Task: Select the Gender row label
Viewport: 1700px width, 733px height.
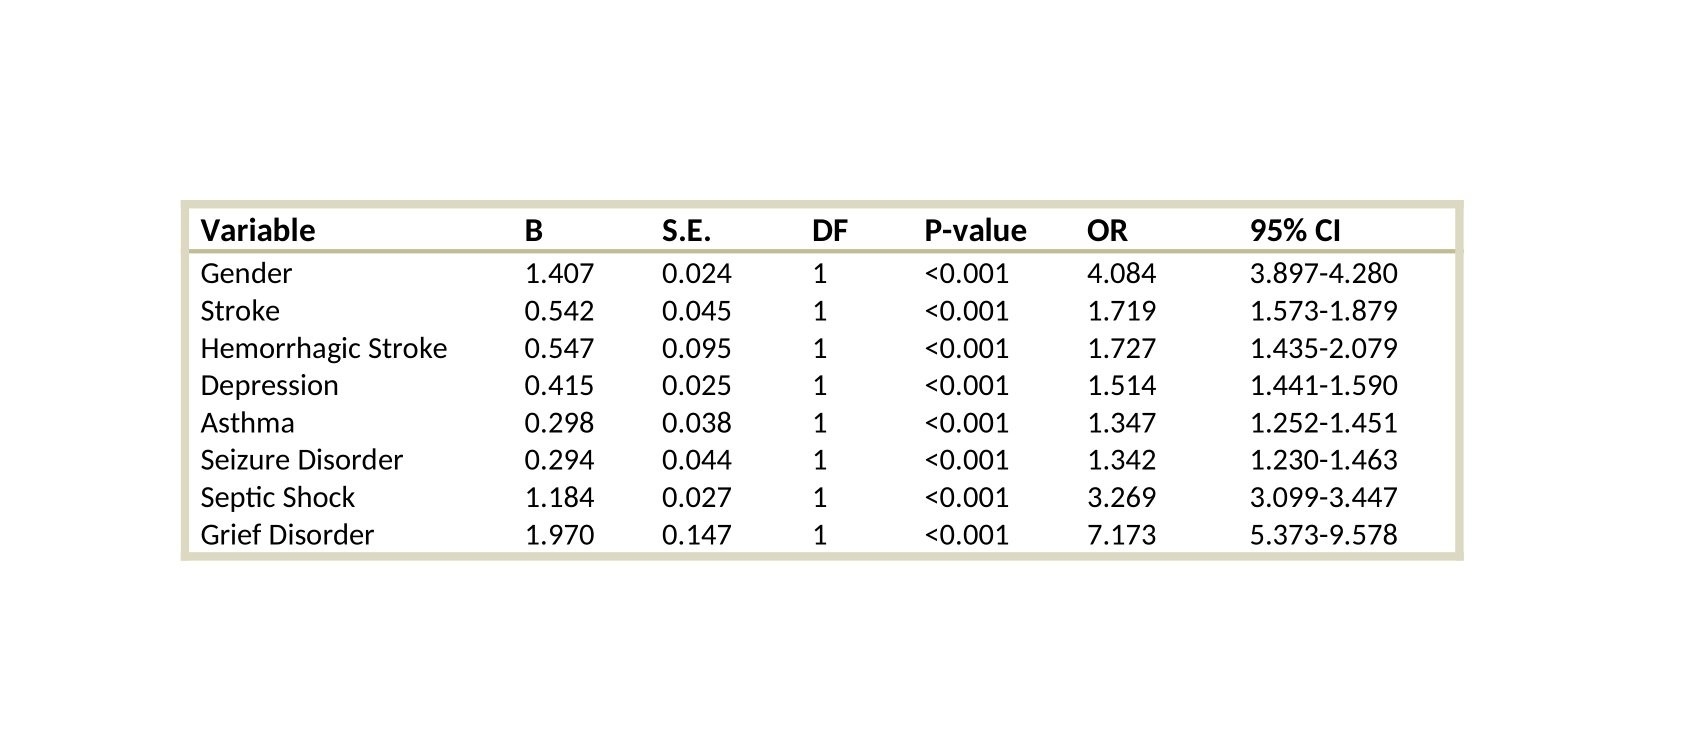Action: [246, 274]
